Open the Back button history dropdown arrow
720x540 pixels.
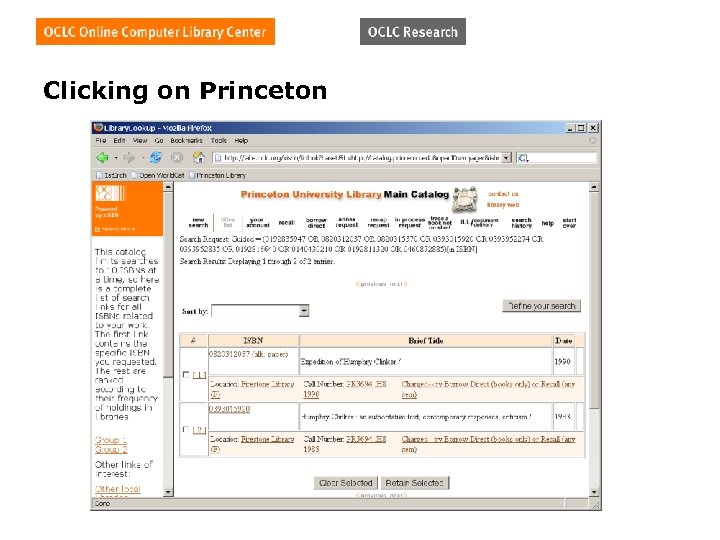(x=116, y=158)
